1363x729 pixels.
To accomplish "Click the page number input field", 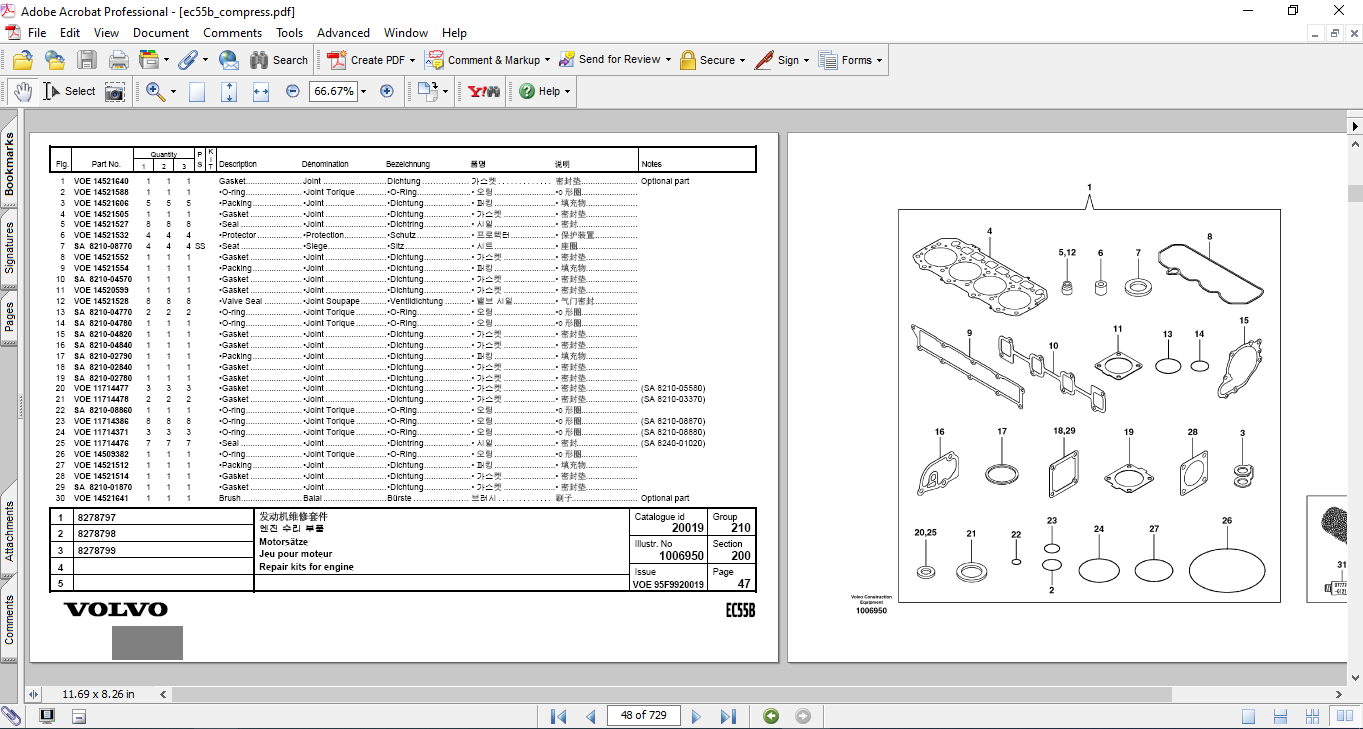I will tap(643, 716).
